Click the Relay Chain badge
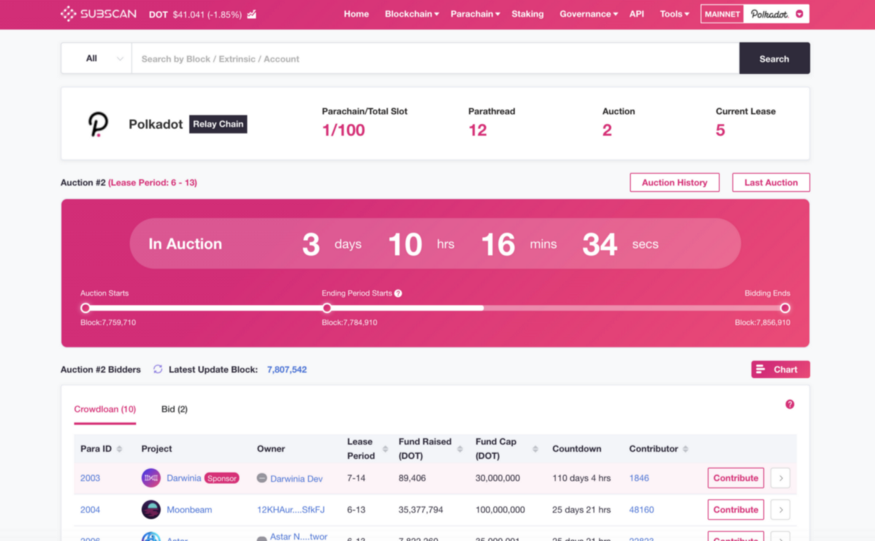Viewport: 875px width, 541px height. tap(218, 124)
